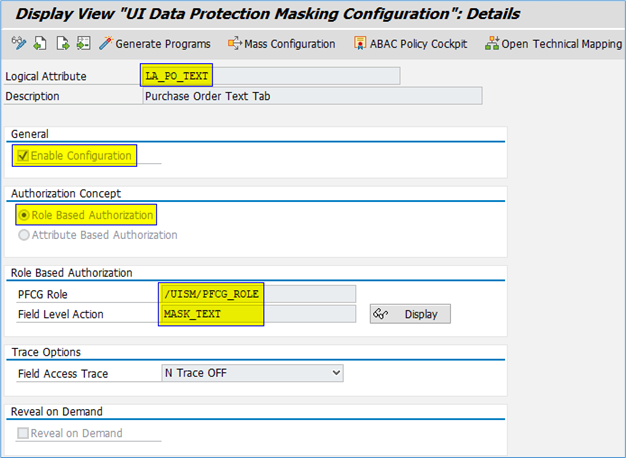This screenshot has height=458, width=626.
Task: Open Mass Configuration from the toolbar
Action: click(x=282, y=44)
